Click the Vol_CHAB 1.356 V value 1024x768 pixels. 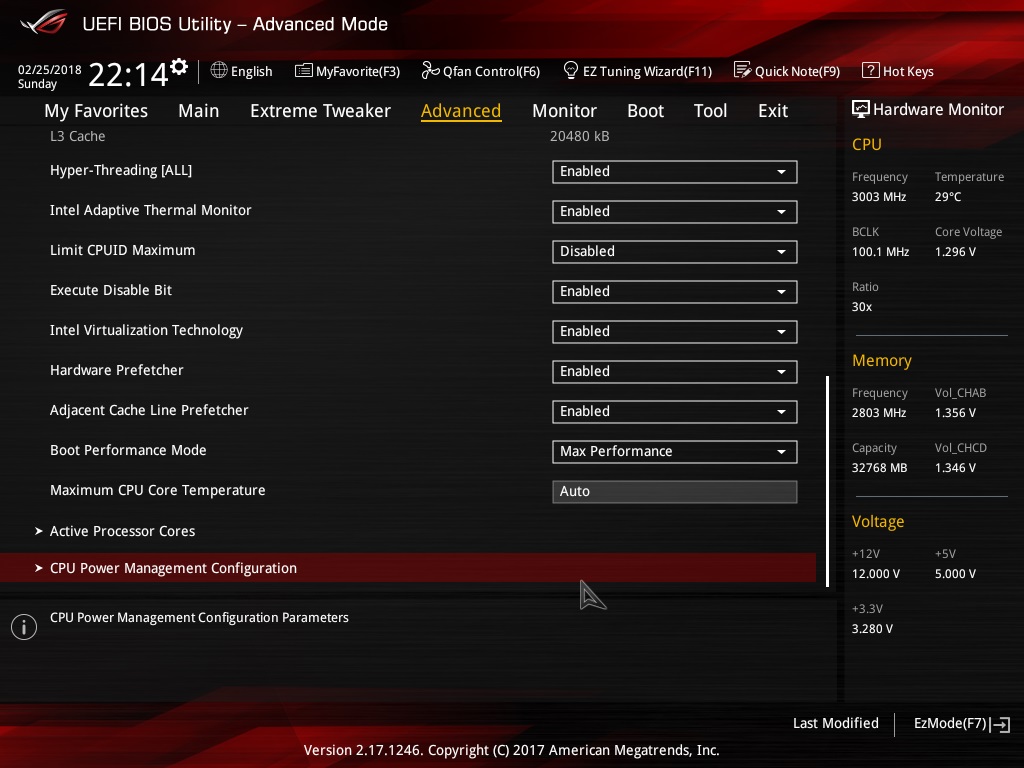955,413
